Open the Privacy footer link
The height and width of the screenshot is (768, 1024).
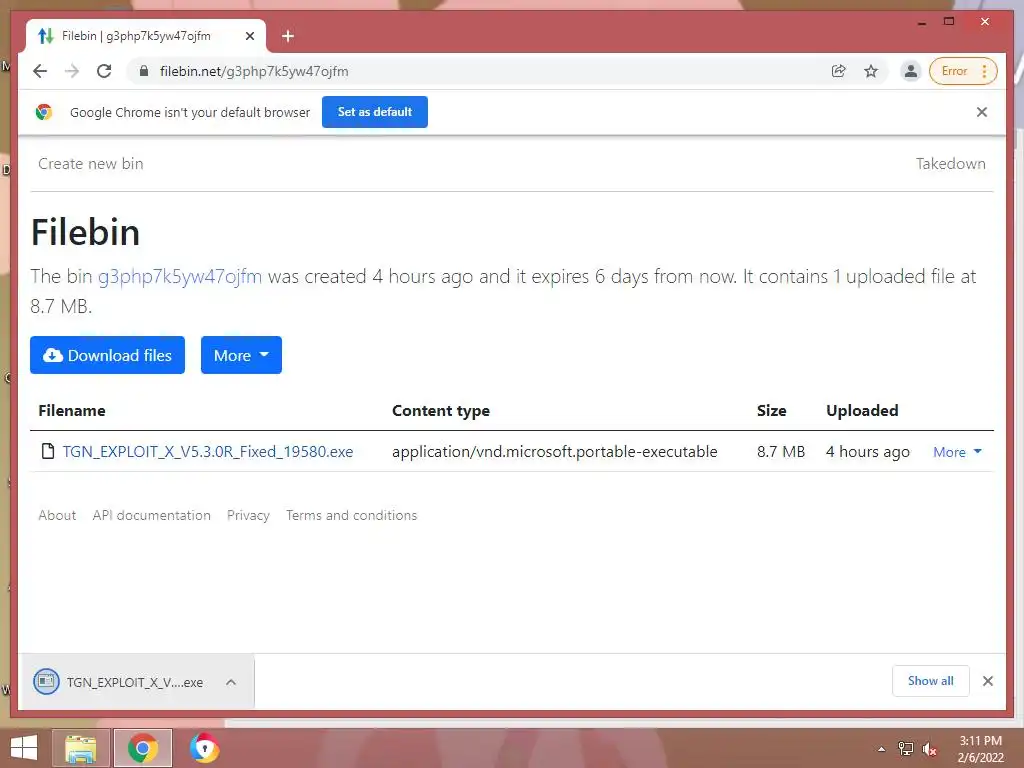[248, 515]
